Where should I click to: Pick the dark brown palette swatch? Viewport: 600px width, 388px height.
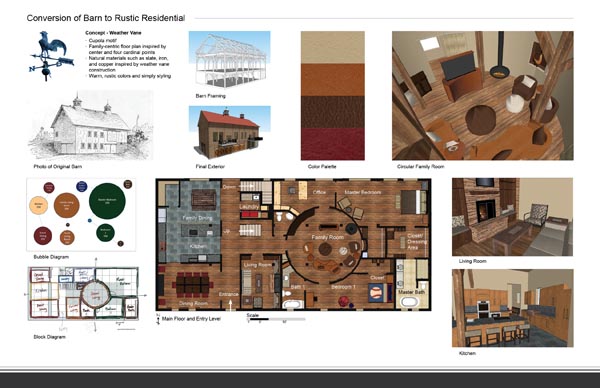point(333,112)
